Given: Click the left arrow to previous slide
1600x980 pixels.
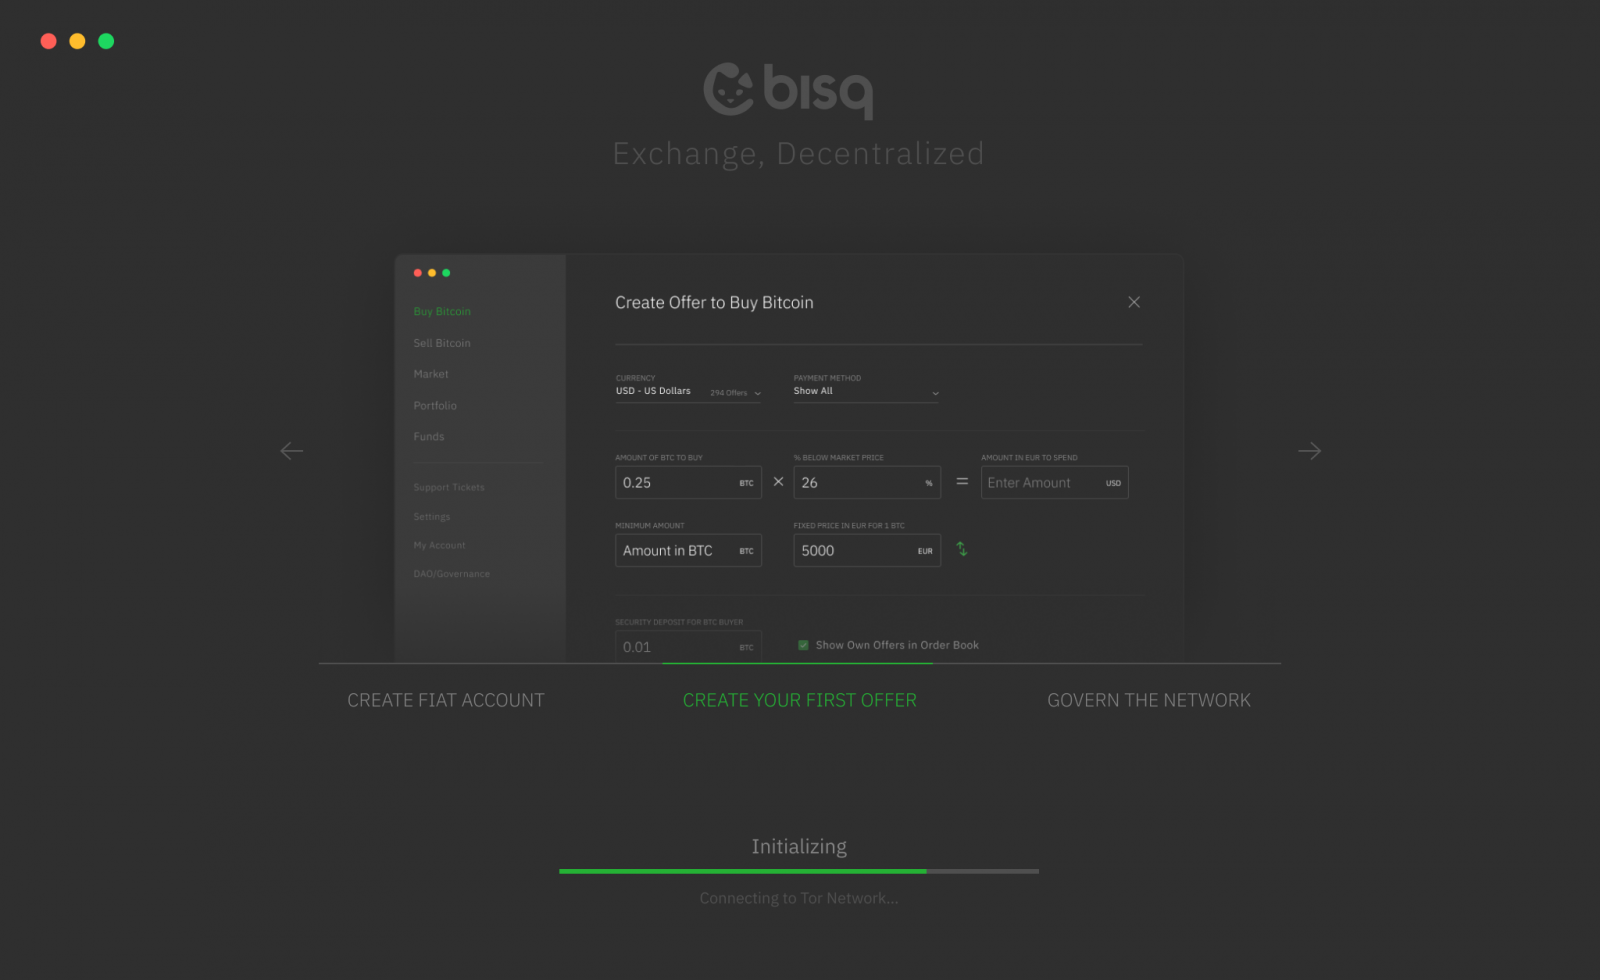Looking at the screenshot, I should point(291,451).
